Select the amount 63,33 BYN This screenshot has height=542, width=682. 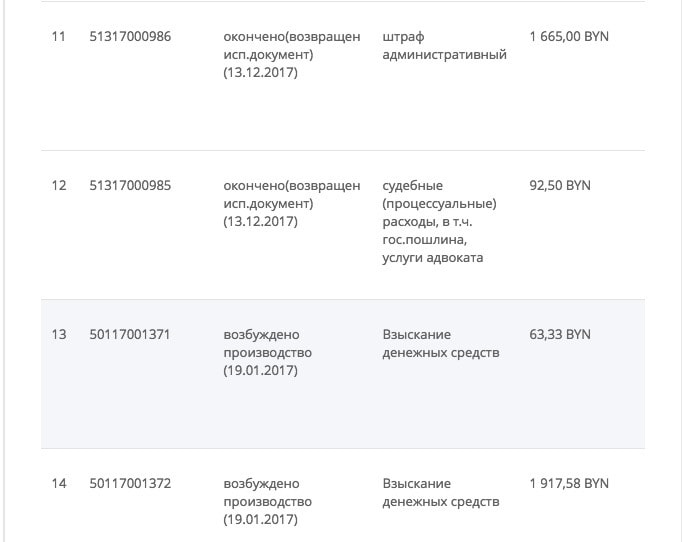point(560,335)
